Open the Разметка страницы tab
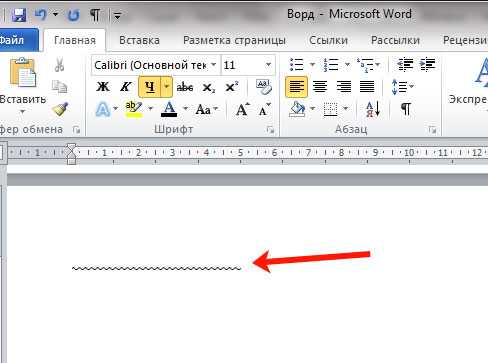Image resolution: width=488 pixels, height=363 pixels. coord(234,40)
